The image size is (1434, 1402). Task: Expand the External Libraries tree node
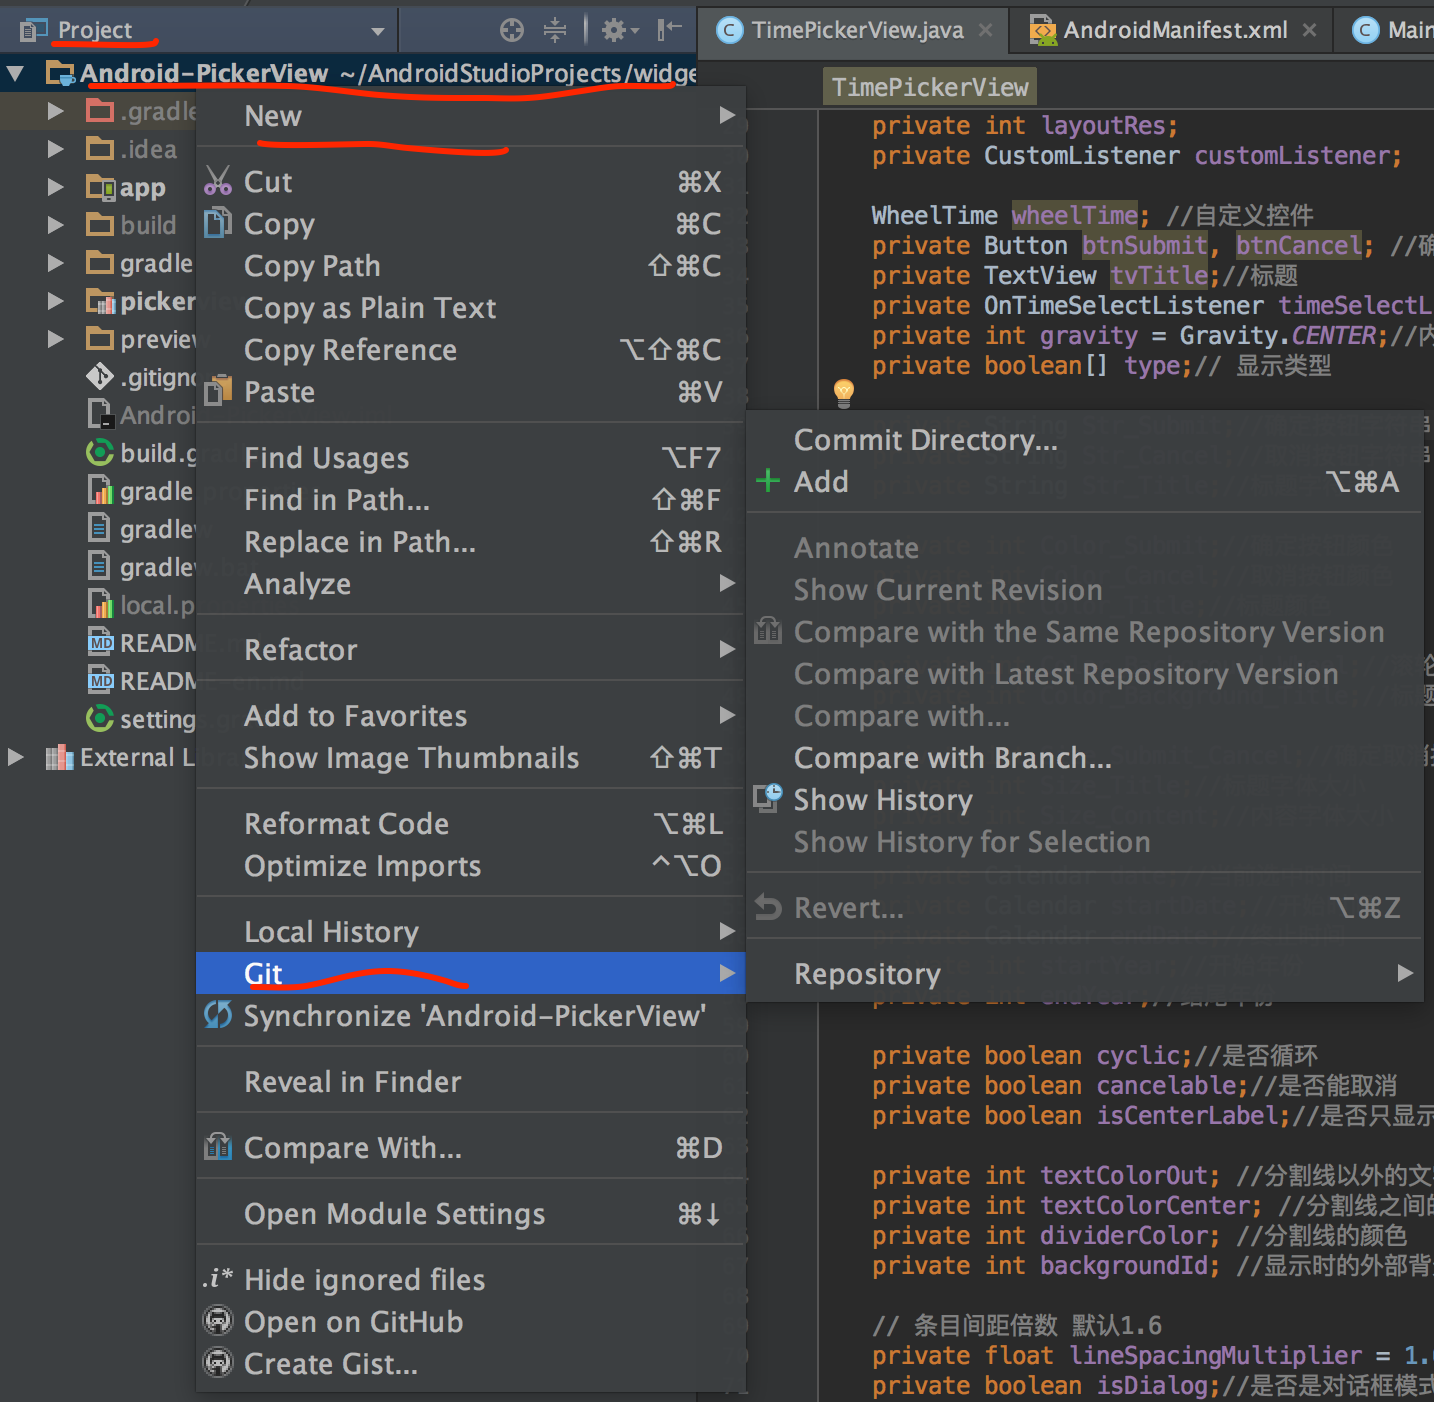[16, 757]
